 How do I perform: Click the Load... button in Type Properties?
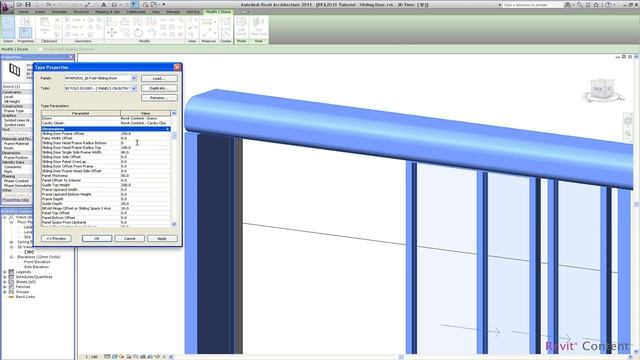point(159,78)
